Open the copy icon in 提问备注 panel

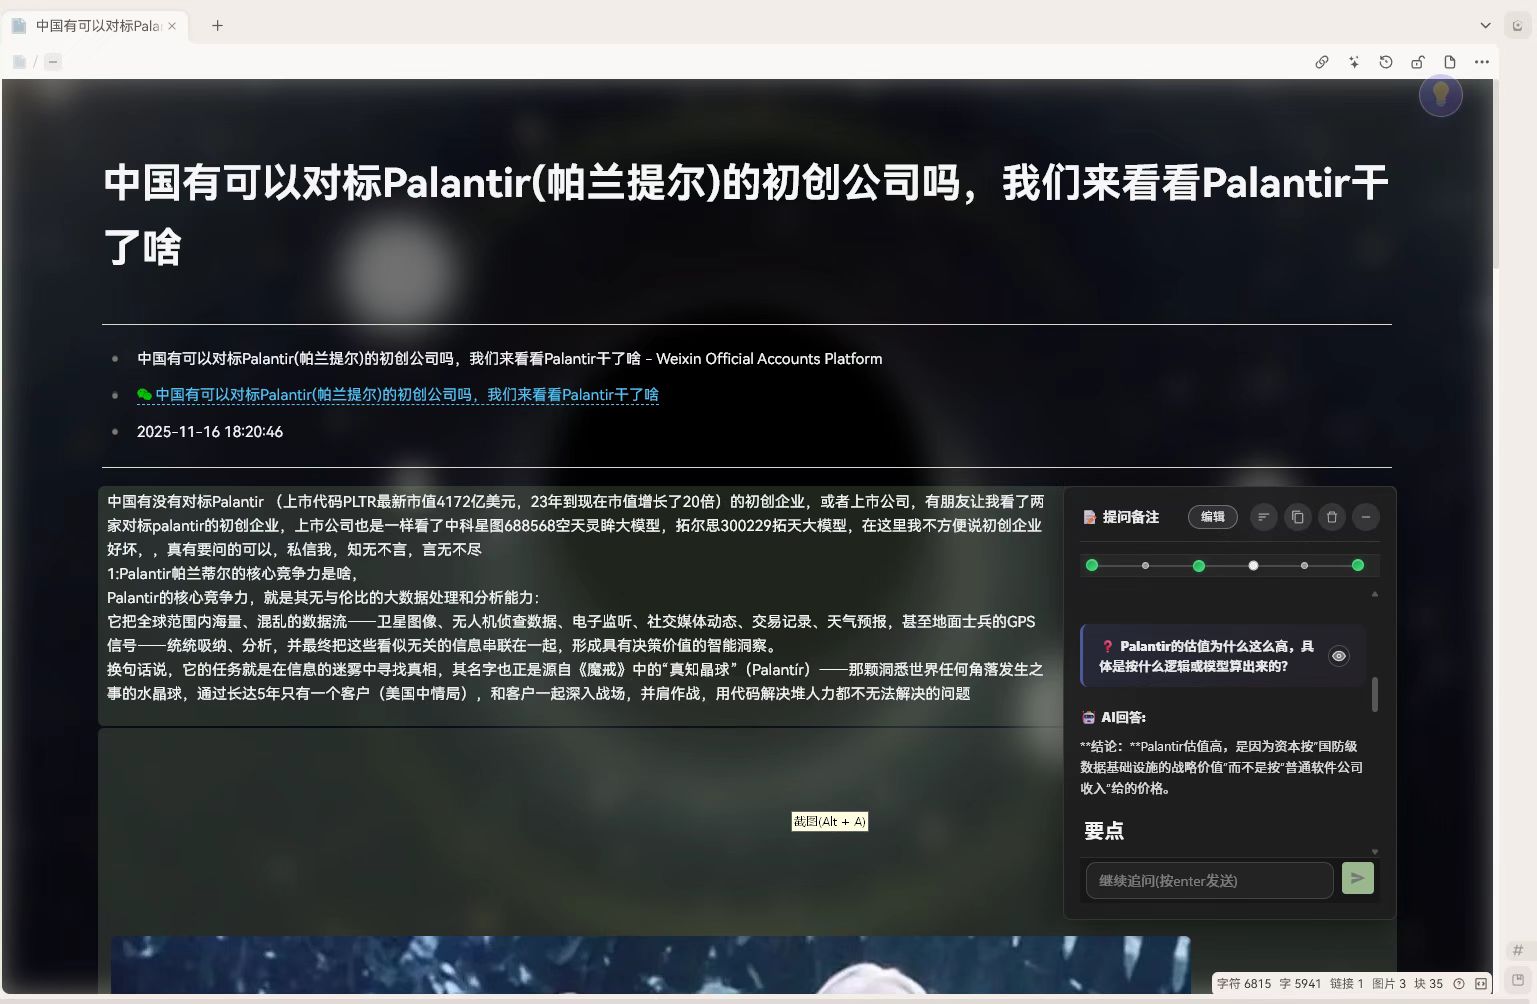(x=1297, y=517)
